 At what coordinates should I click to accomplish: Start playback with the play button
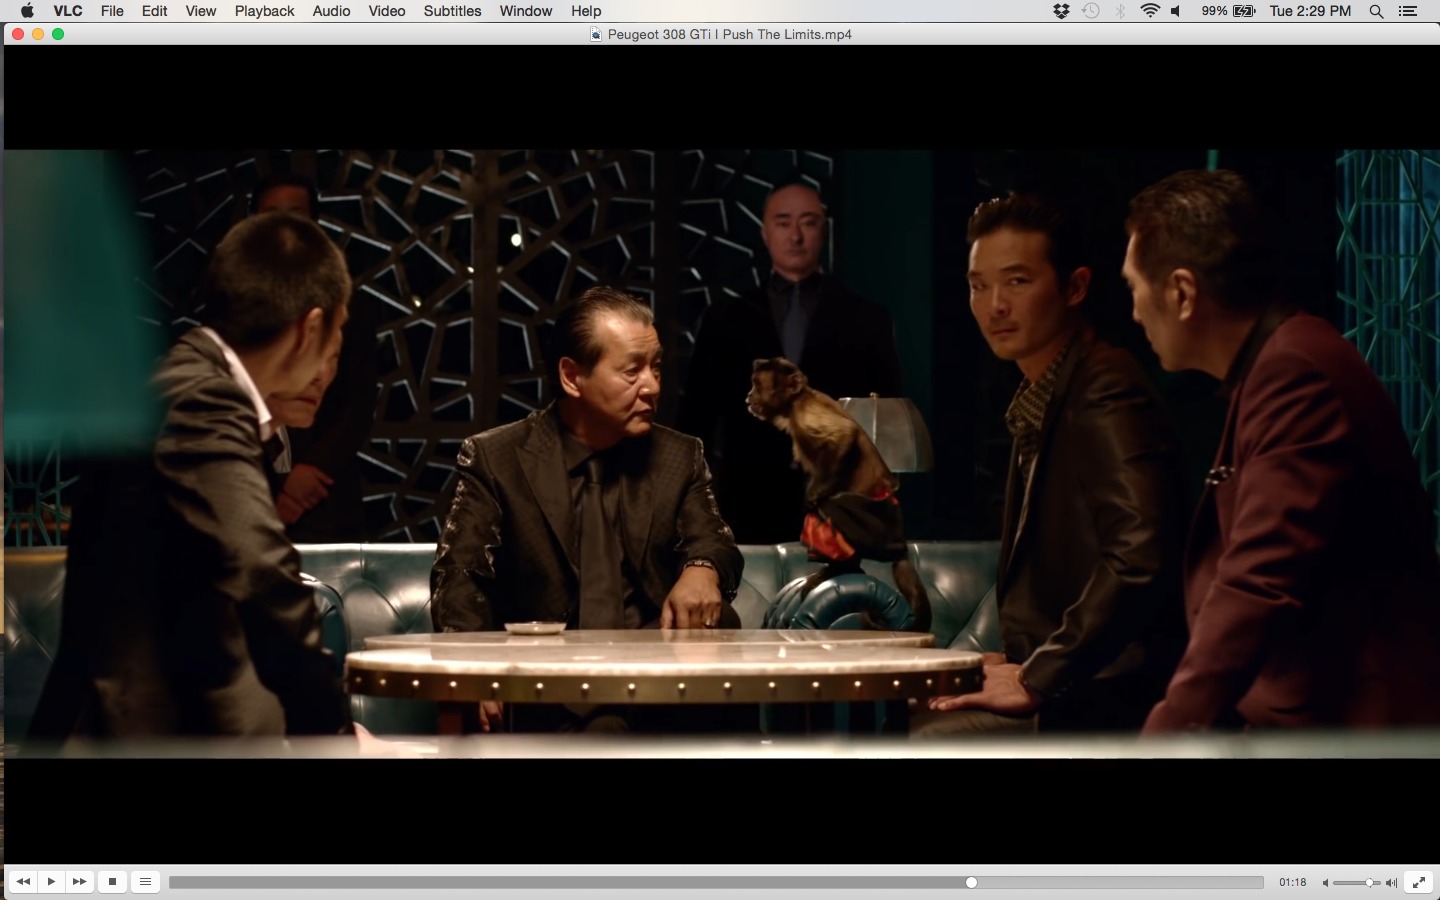[51, 882]
